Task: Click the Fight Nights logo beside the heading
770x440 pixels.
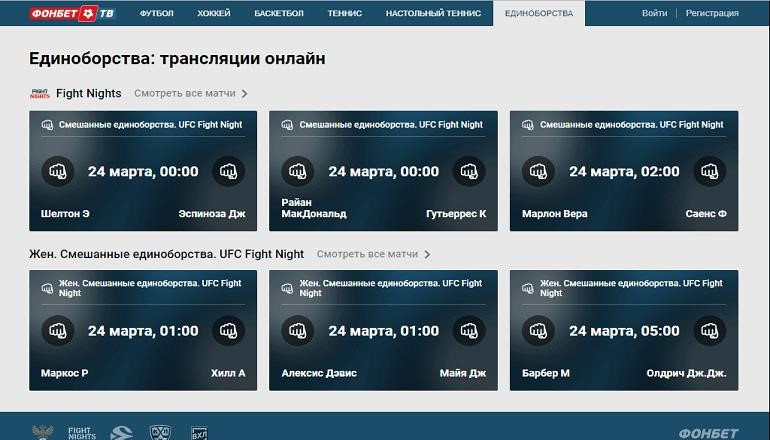Action: (x=40, y=93)
